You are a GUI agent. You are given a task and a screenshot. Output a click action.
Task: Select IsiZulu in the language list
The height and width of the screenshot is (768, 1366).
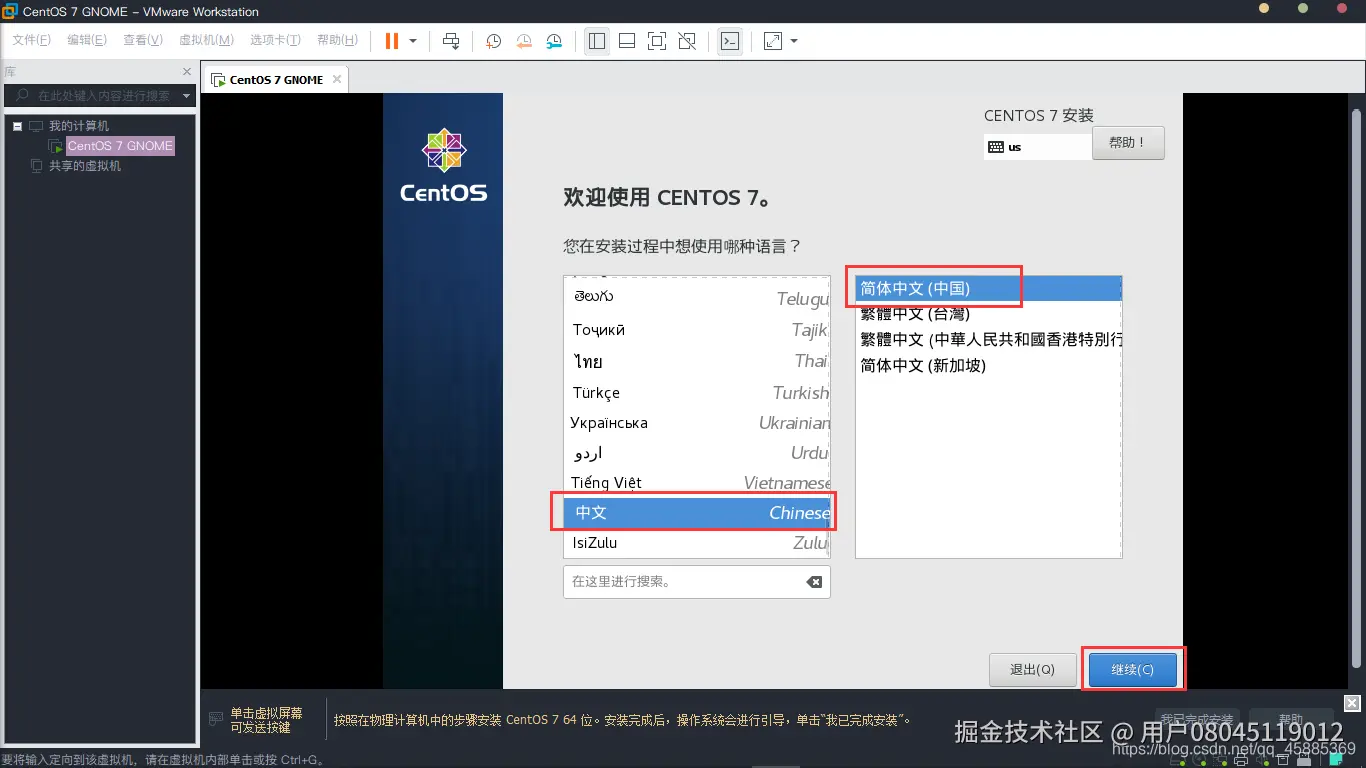[x=697, y=543]
